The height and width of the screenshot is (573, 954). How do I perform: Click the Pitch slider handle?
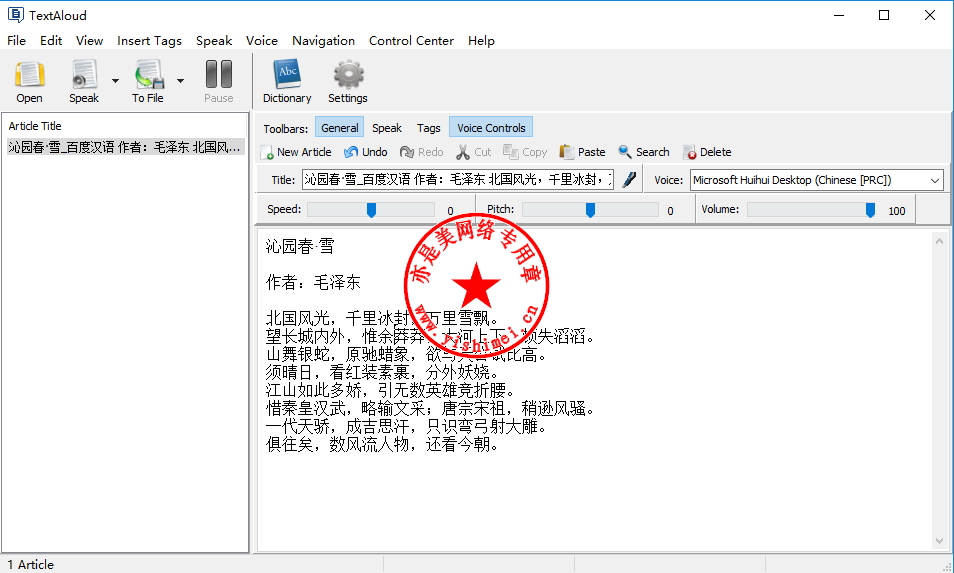pos(590,210)
